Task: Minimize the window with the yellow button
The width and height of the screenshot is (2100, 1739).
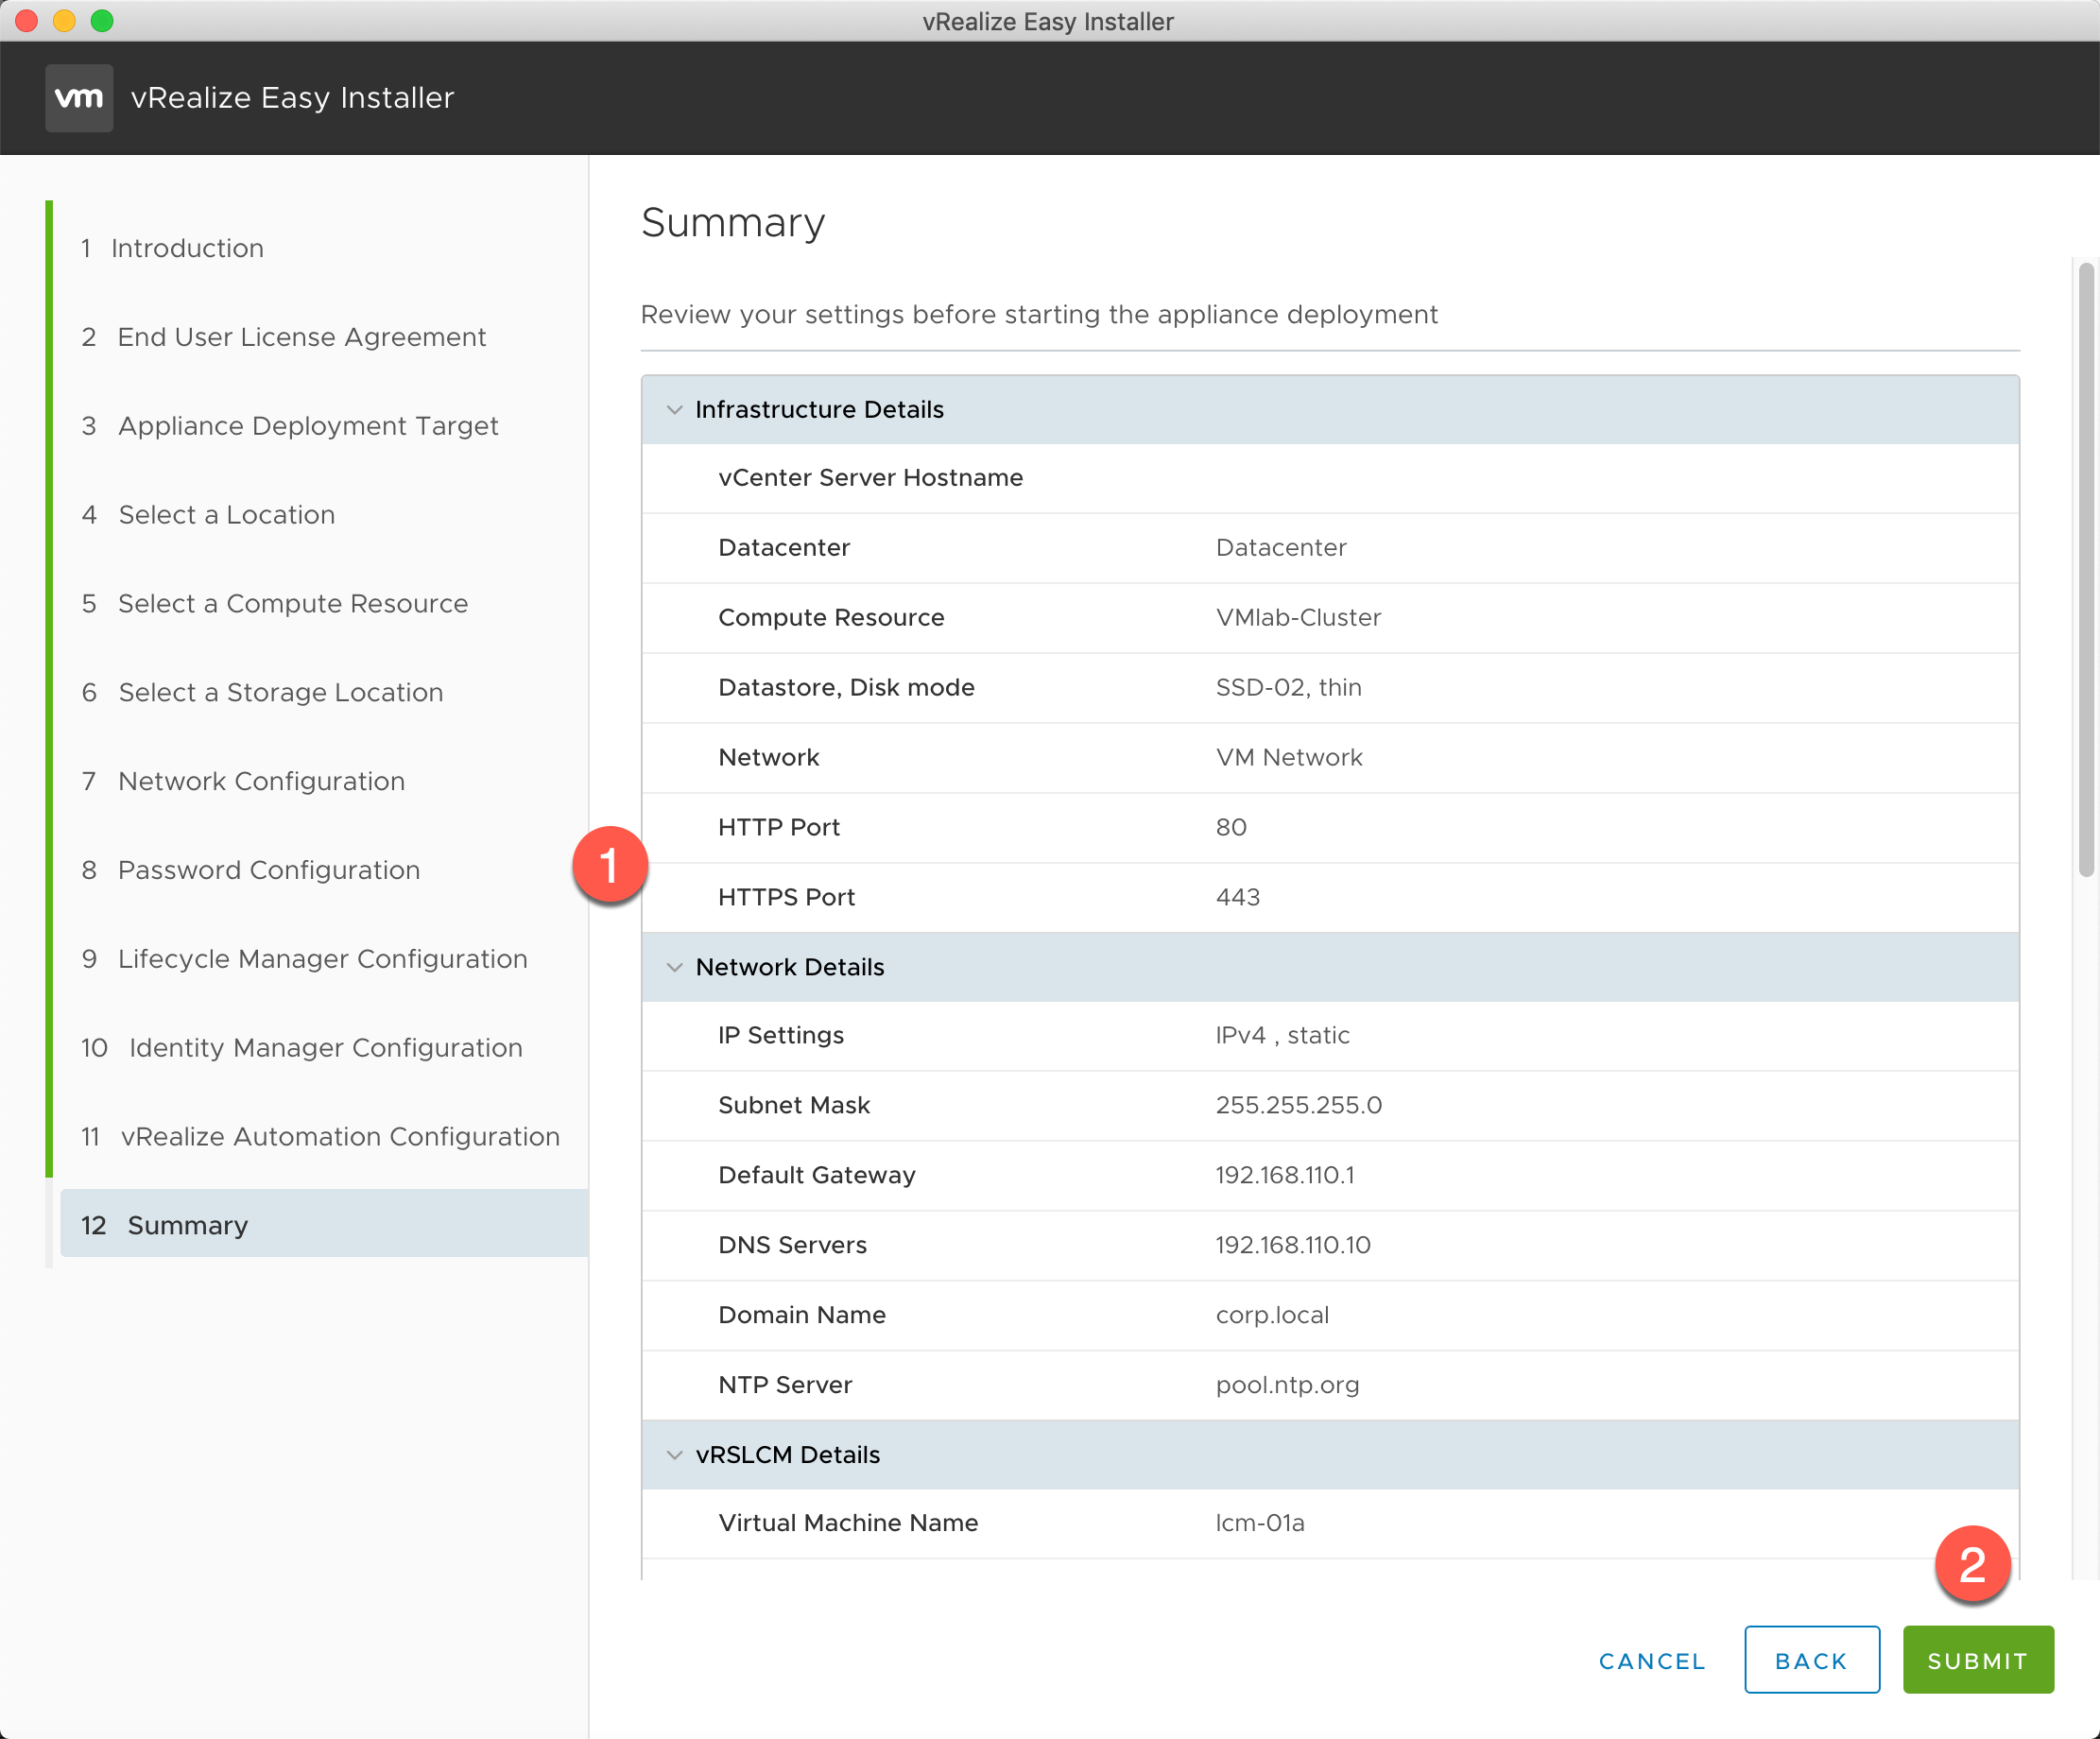Action: [65, 21]
